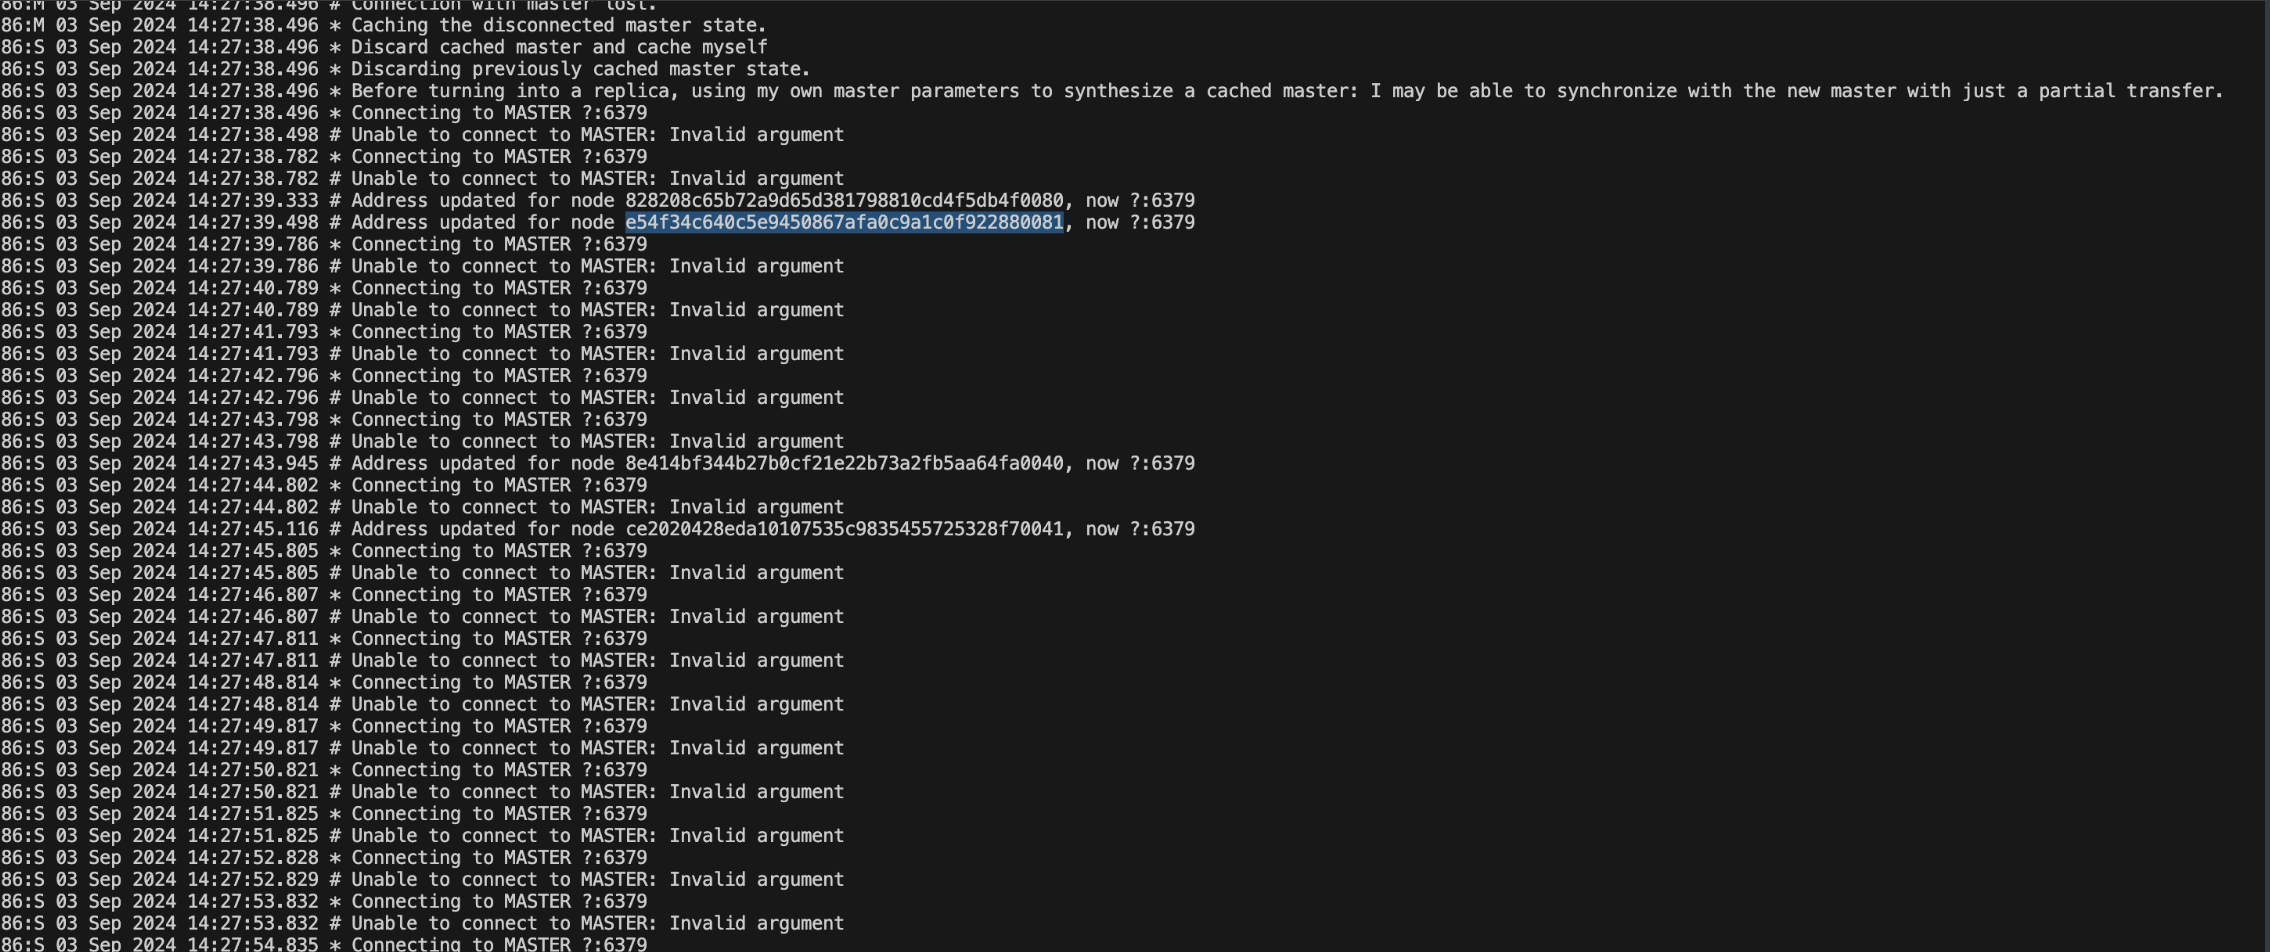This screenshot has height=952, width=2270.
Task: Click the 'Invalid argument' text at 14:27:53.832
Action: pos(755,922)
